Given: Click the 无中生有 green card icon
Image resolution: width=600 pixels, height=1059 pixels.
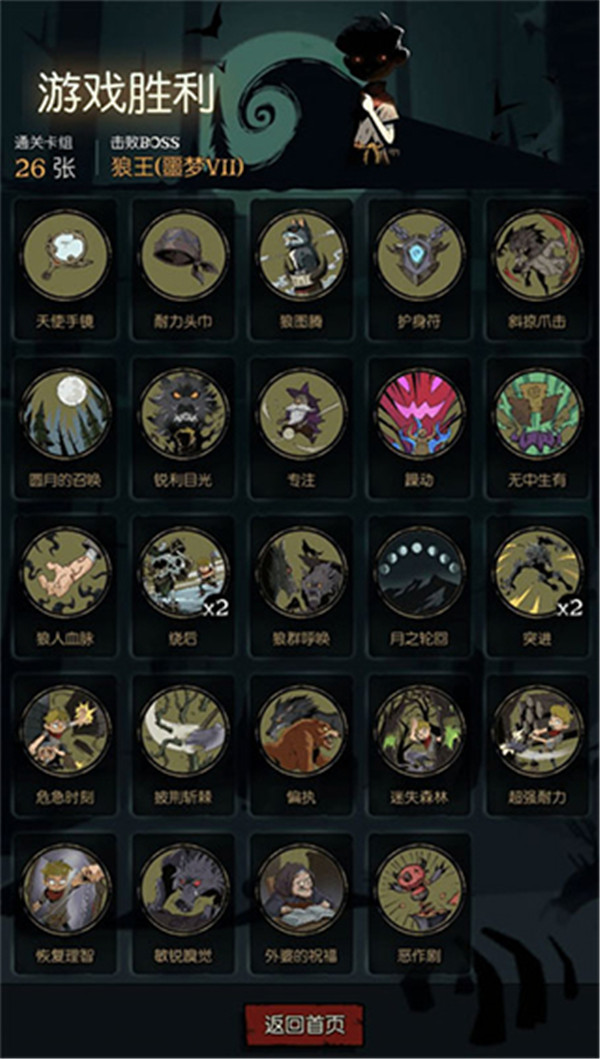Looking at the screenshot, I should (x=538, y=414).
